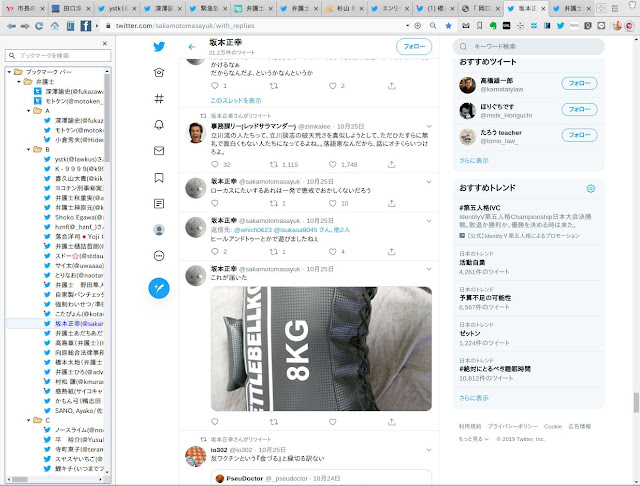The width and height of the screenshot is (640, 486).
Task: Click さらに表示 under suggested follows
Action: [473, 160]
